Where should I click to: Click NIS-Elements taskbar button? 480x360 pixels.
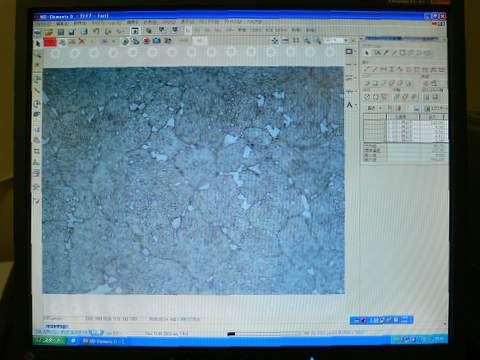[x=104, y=341]
